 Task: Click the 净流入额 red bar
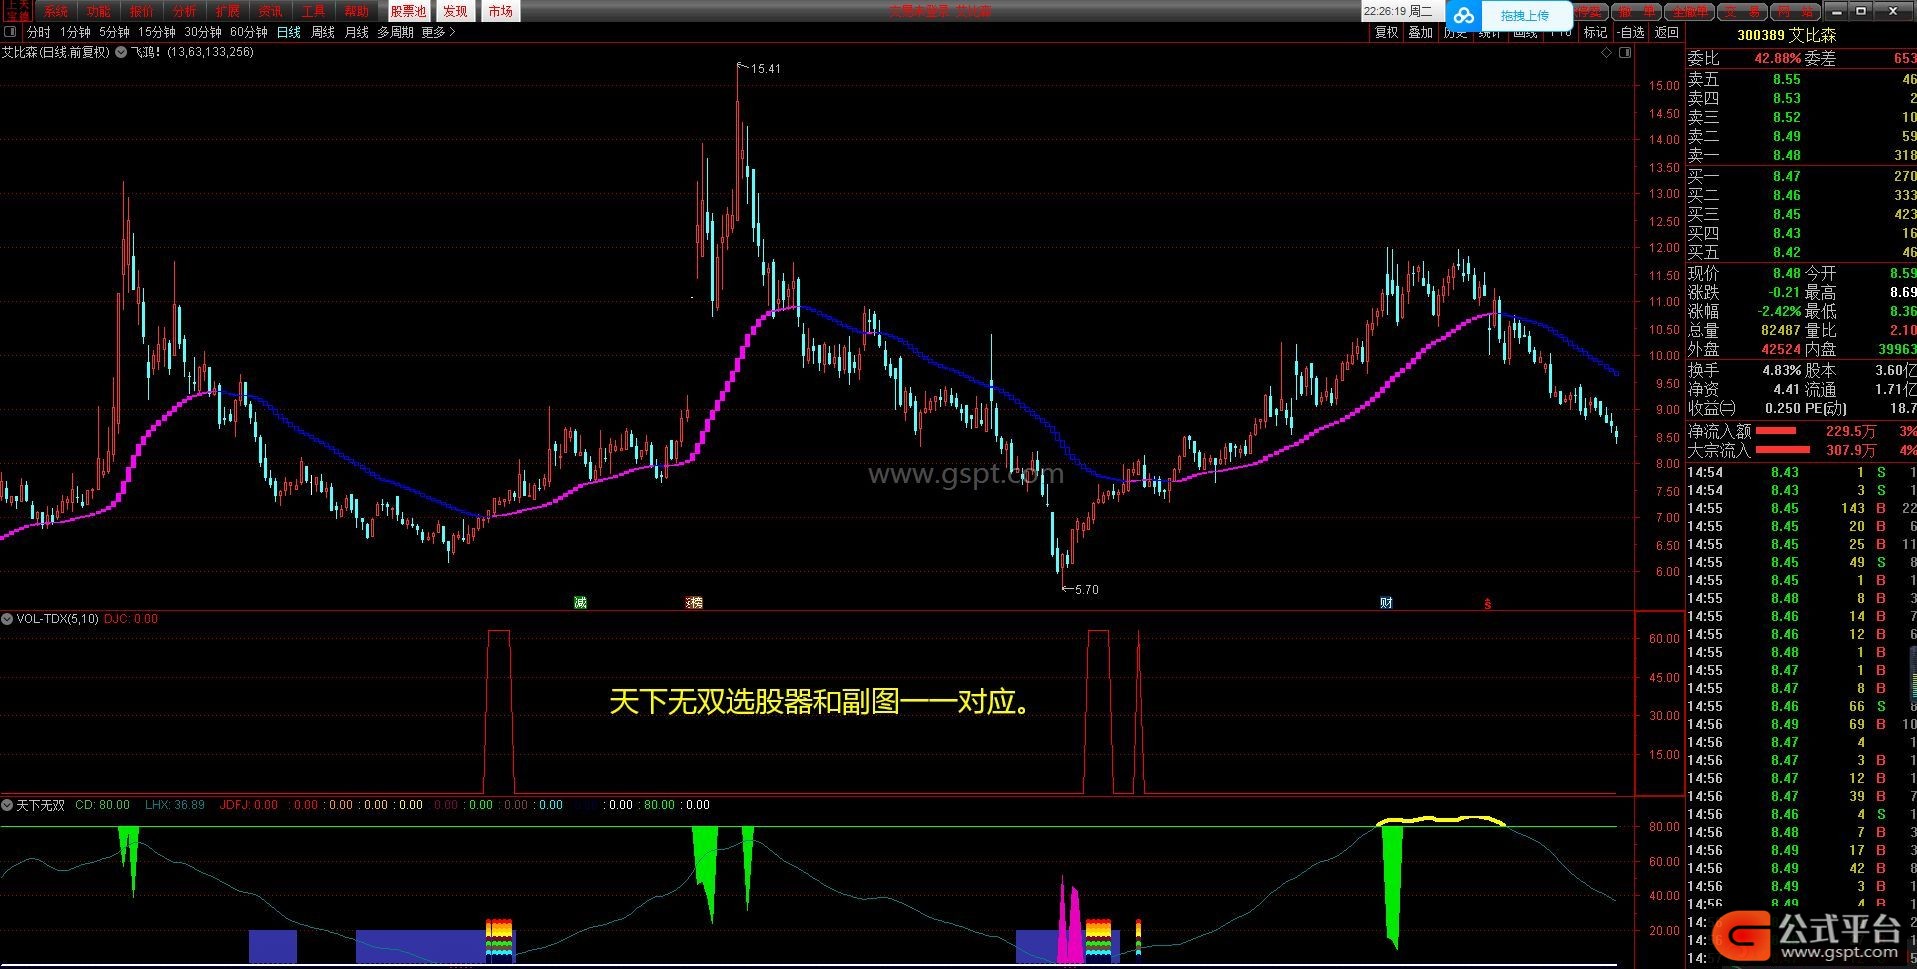(x=1776, y=431)
